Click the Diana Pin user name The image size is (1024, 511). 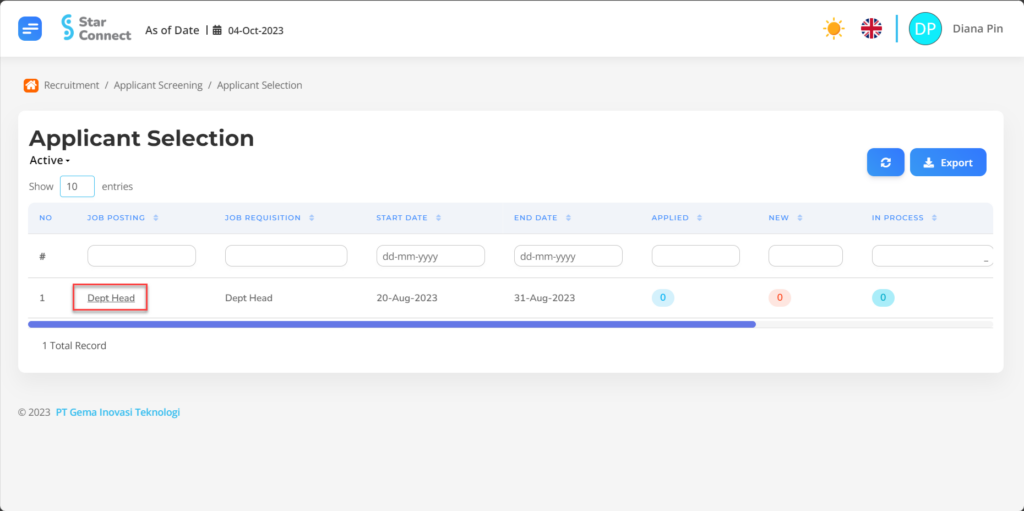pyautogui.click(x=978, y=29)
